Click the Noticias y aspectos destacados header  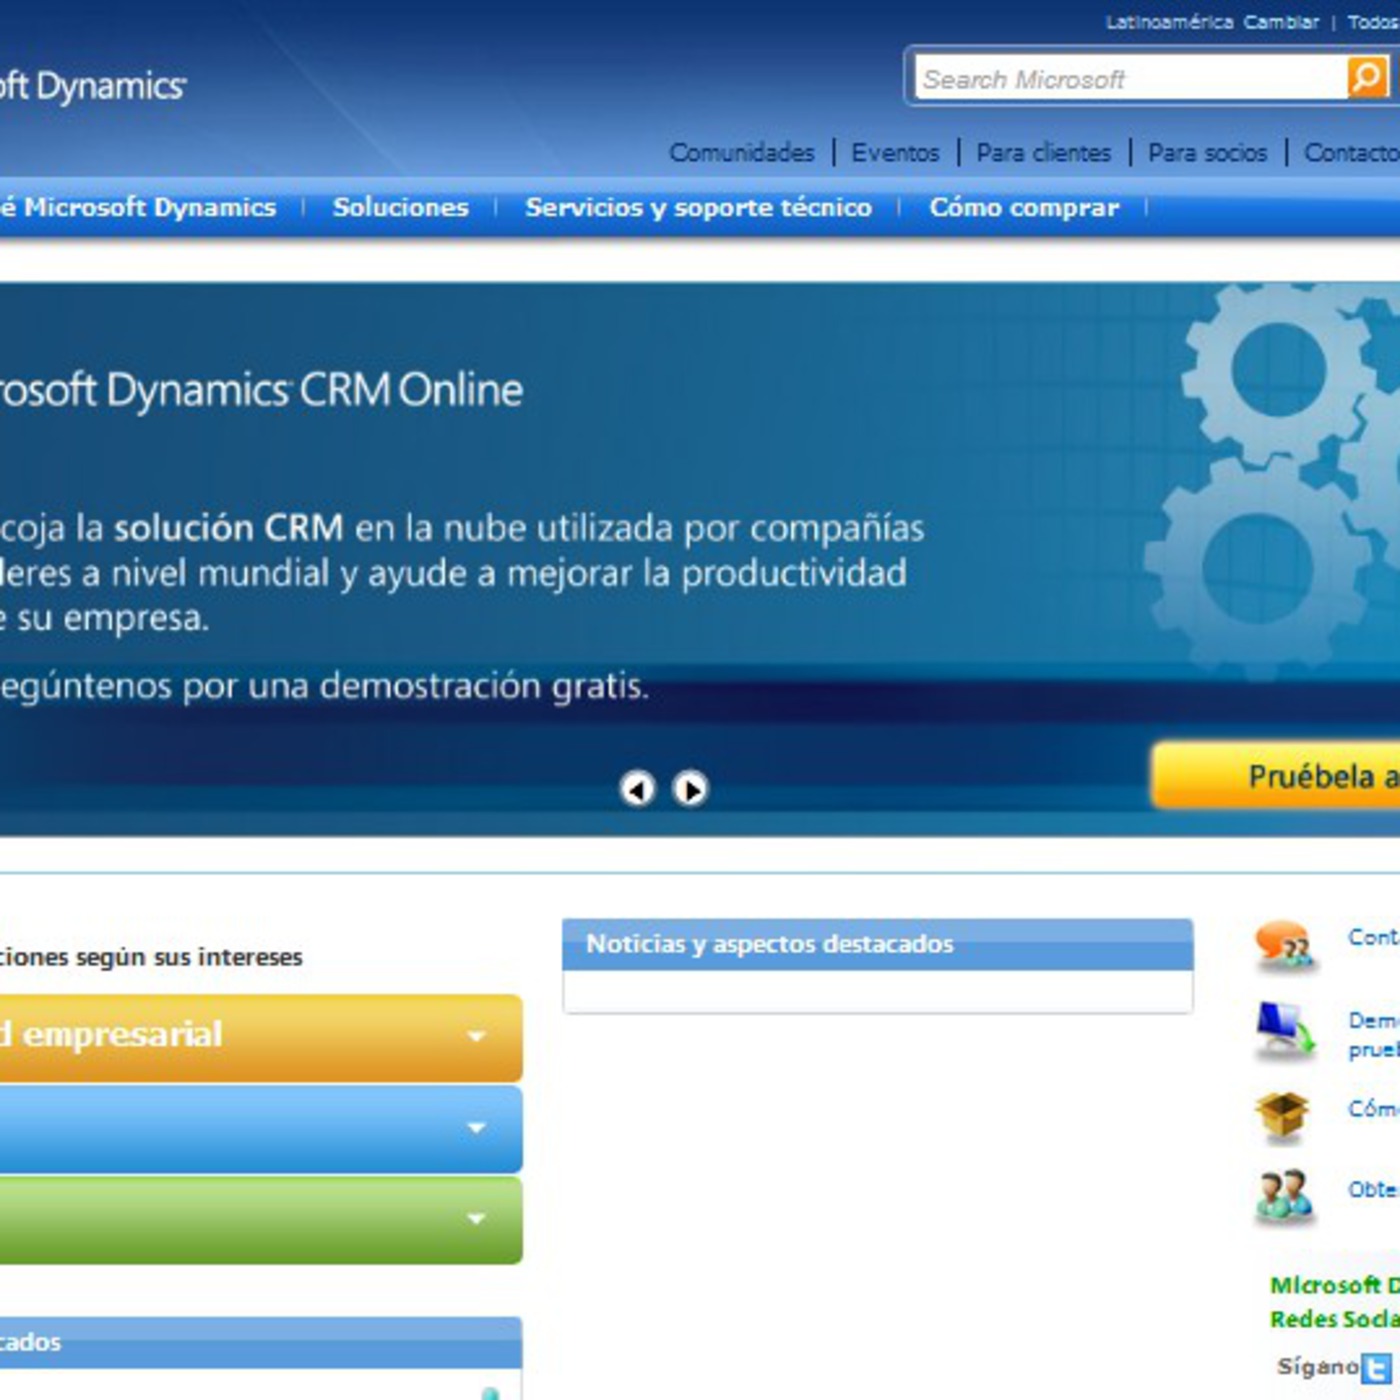pos(877,944)
